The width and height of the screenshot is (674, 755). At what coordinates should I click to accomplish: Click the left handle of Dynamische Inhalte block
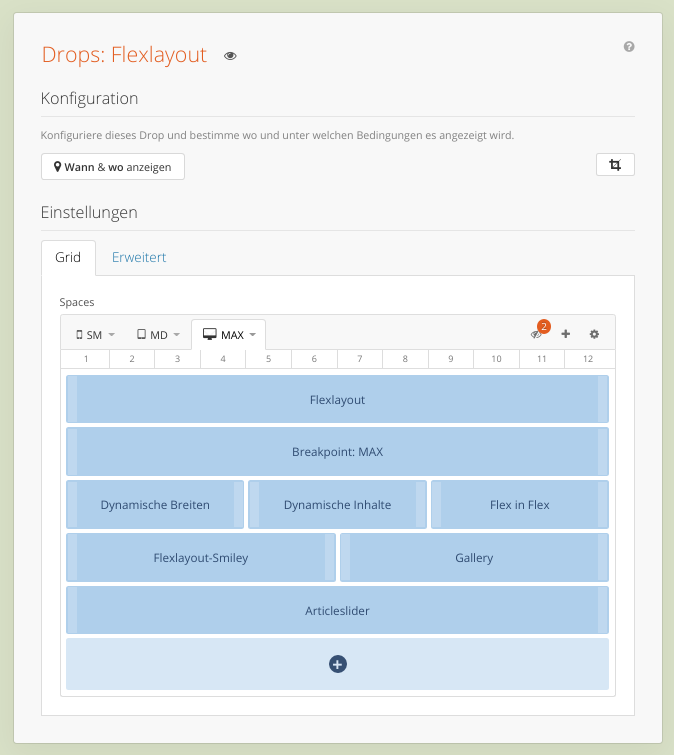[254, 505]
